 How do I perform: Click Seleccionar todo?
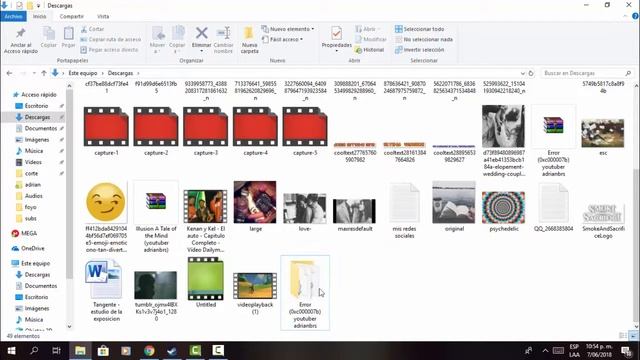point(419,29)
